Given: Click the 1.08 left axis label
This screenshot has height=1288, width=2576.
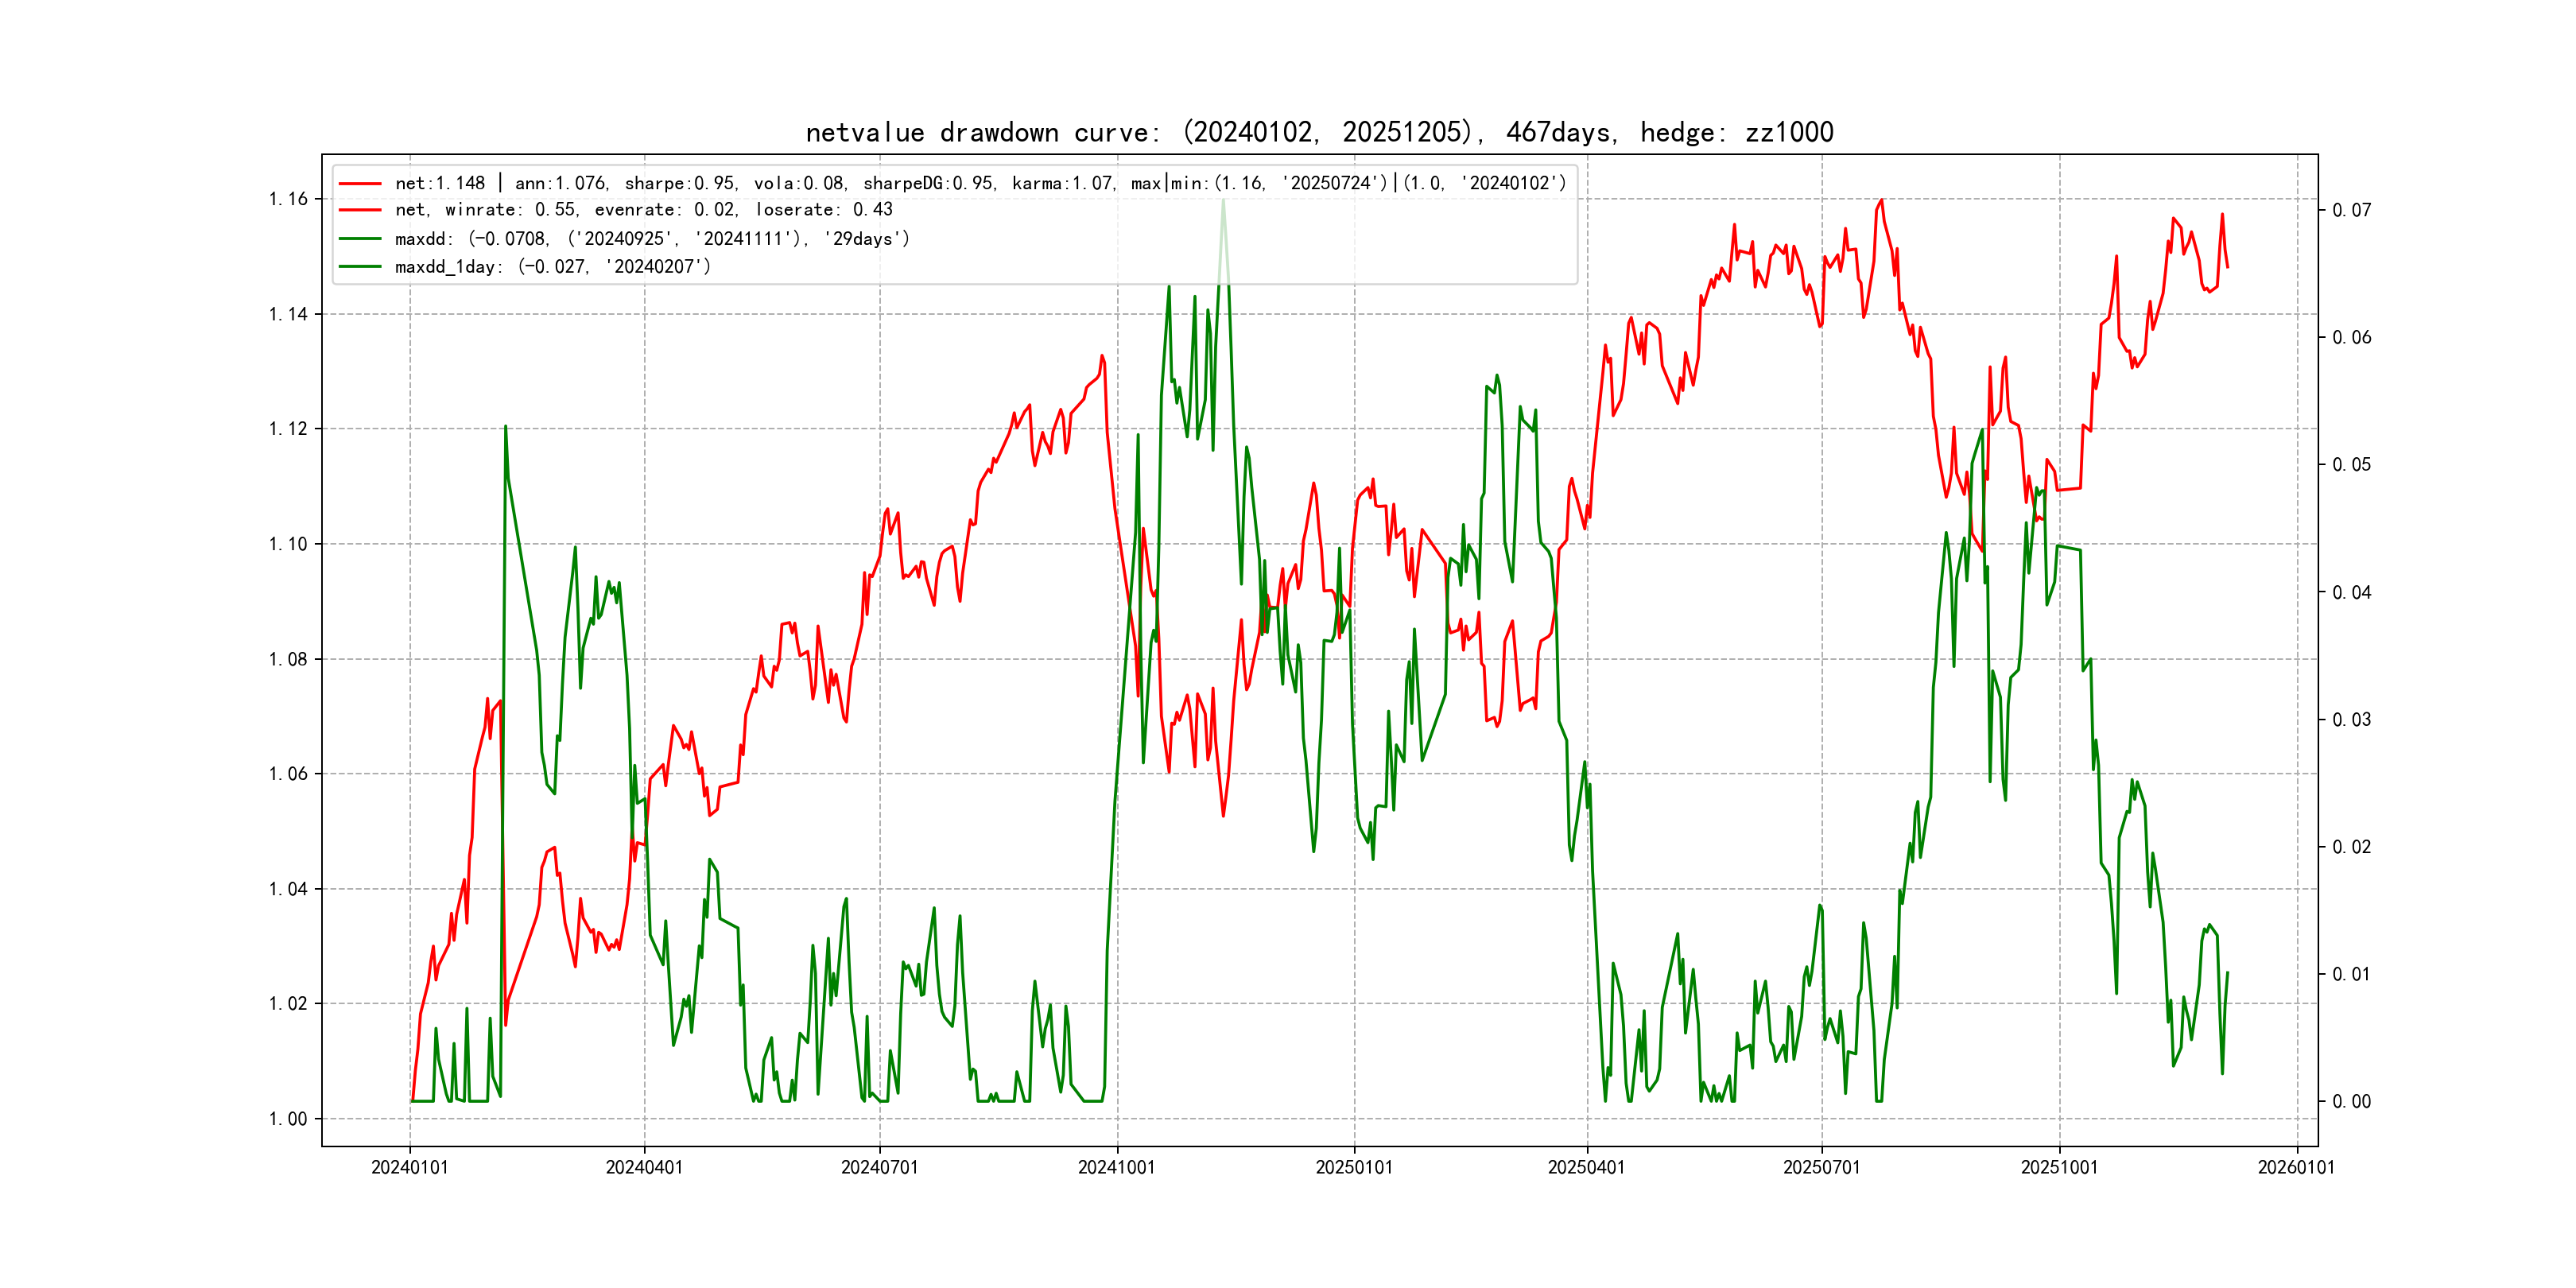Looking at the screenshot, I should coord(288,659).
